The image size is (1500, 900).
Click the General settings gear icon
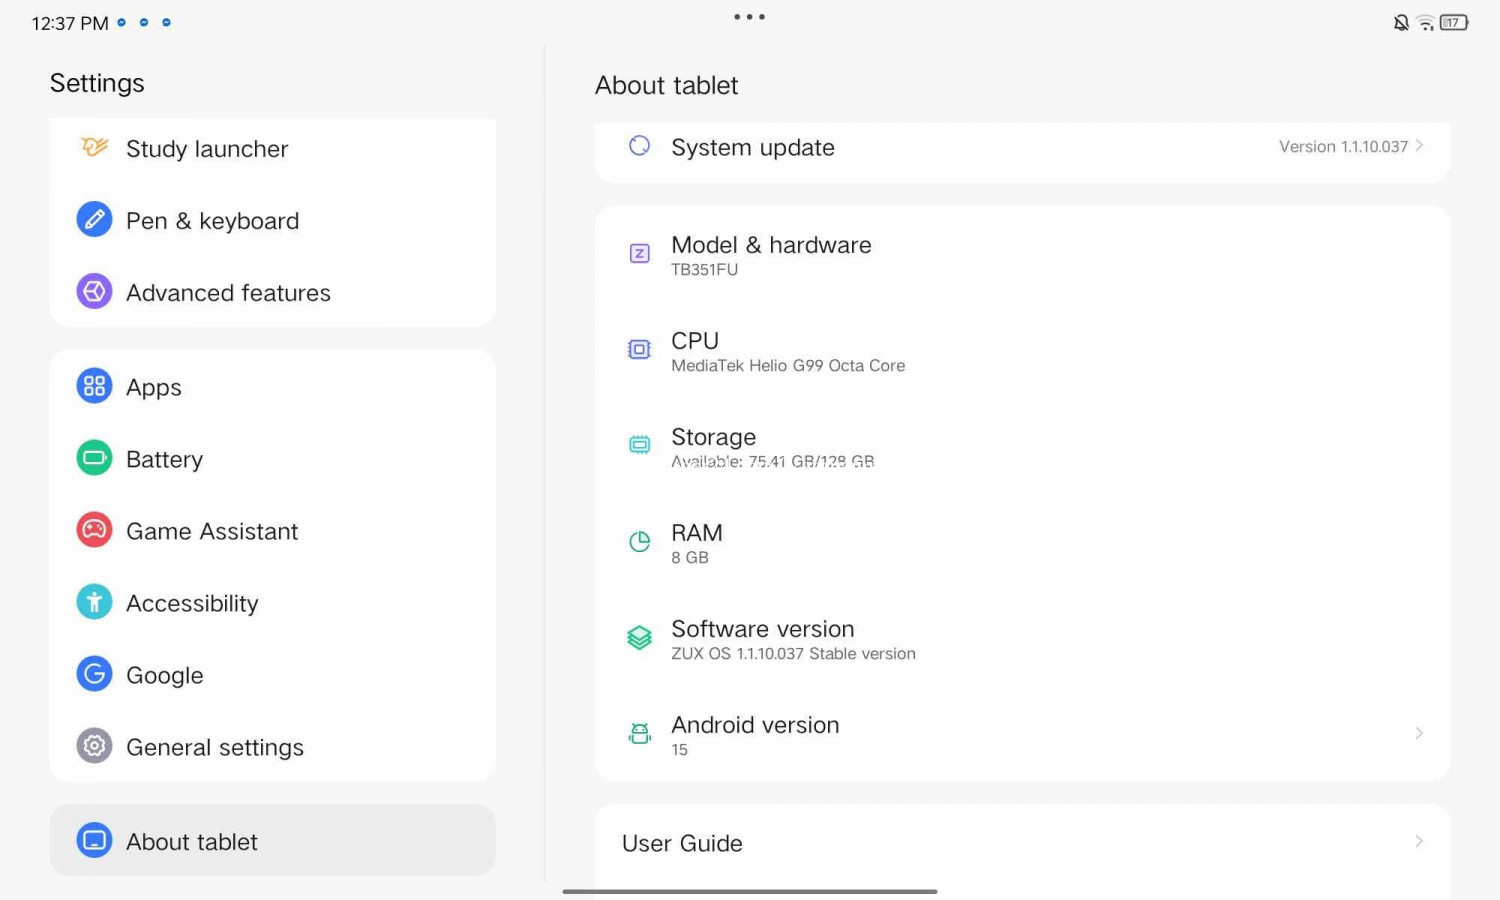94,746
